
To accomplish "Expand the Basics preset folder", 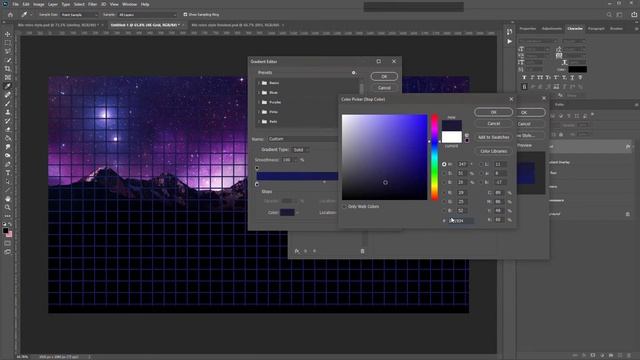I will (258, 83).
